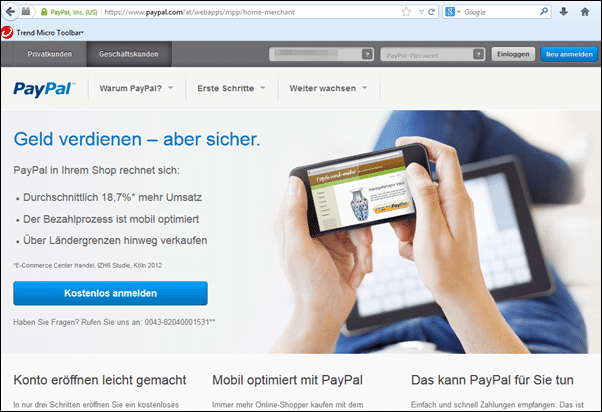
Task: Bookmark page with the star icon
Action: point(406,12)
